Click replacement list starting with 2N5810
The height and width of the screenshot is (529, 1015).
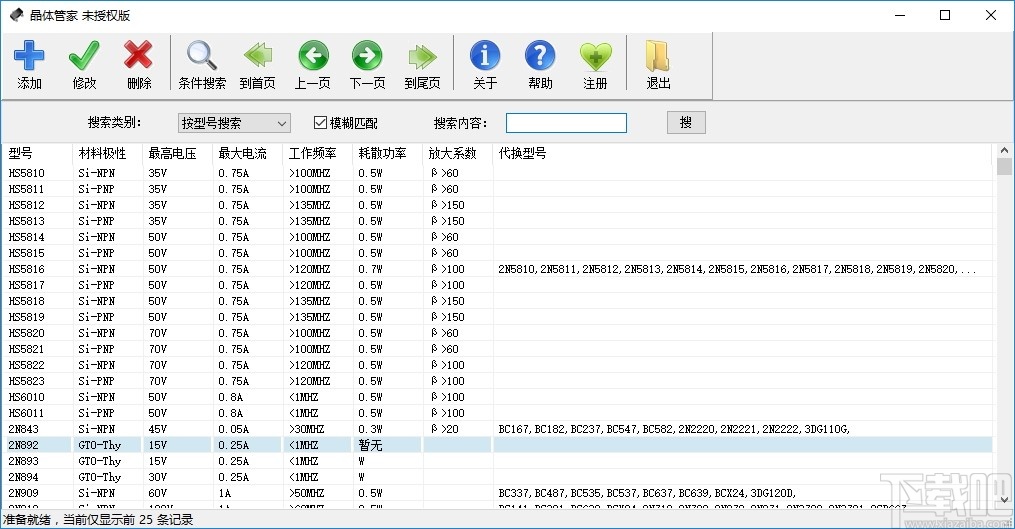[x=737, y=269]
